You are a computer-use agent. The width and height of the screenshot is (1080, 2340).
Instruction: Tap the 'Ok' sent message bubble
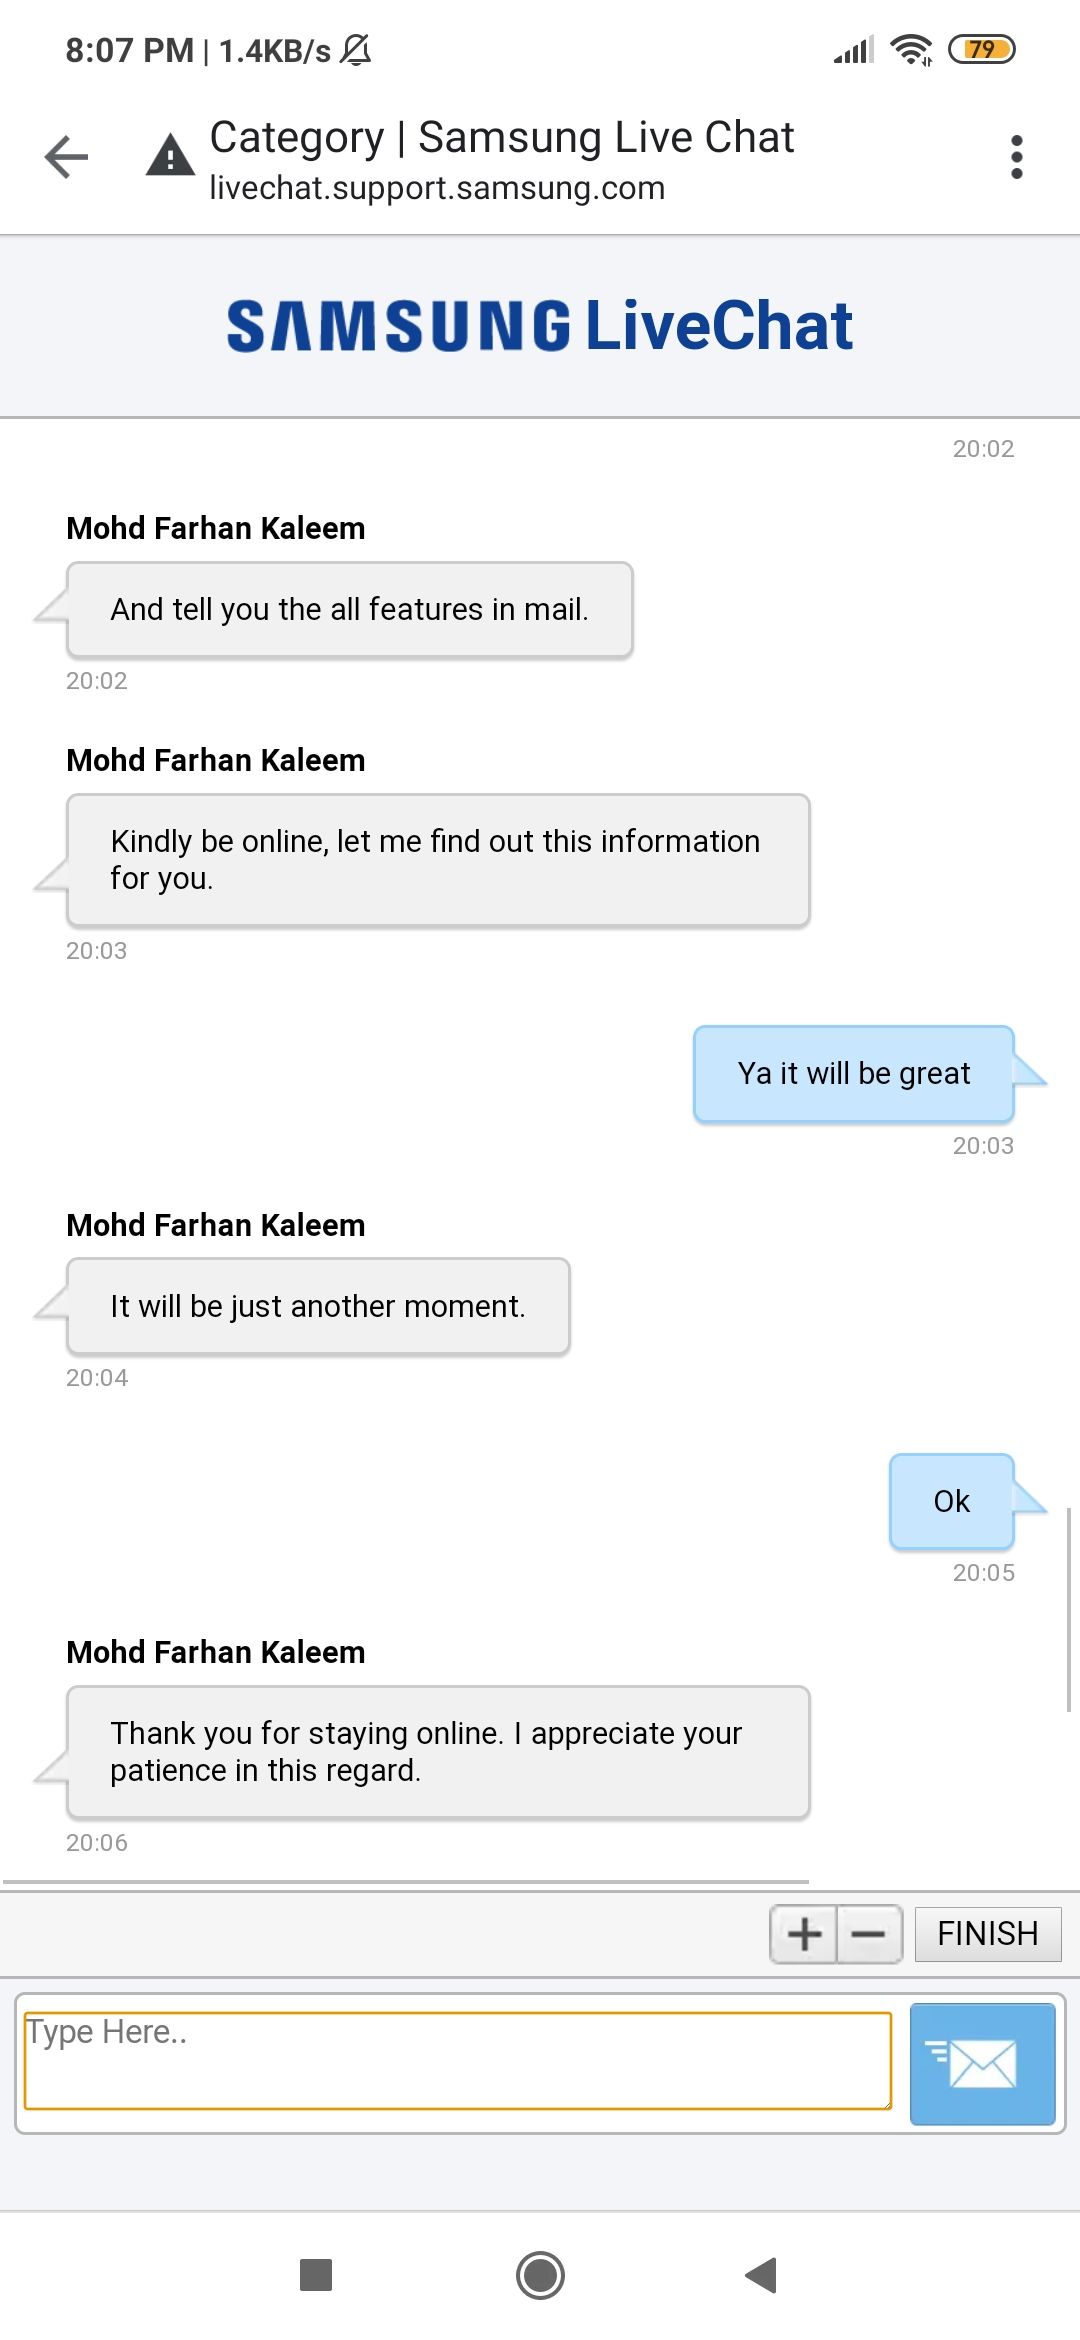coord(951,1501)
